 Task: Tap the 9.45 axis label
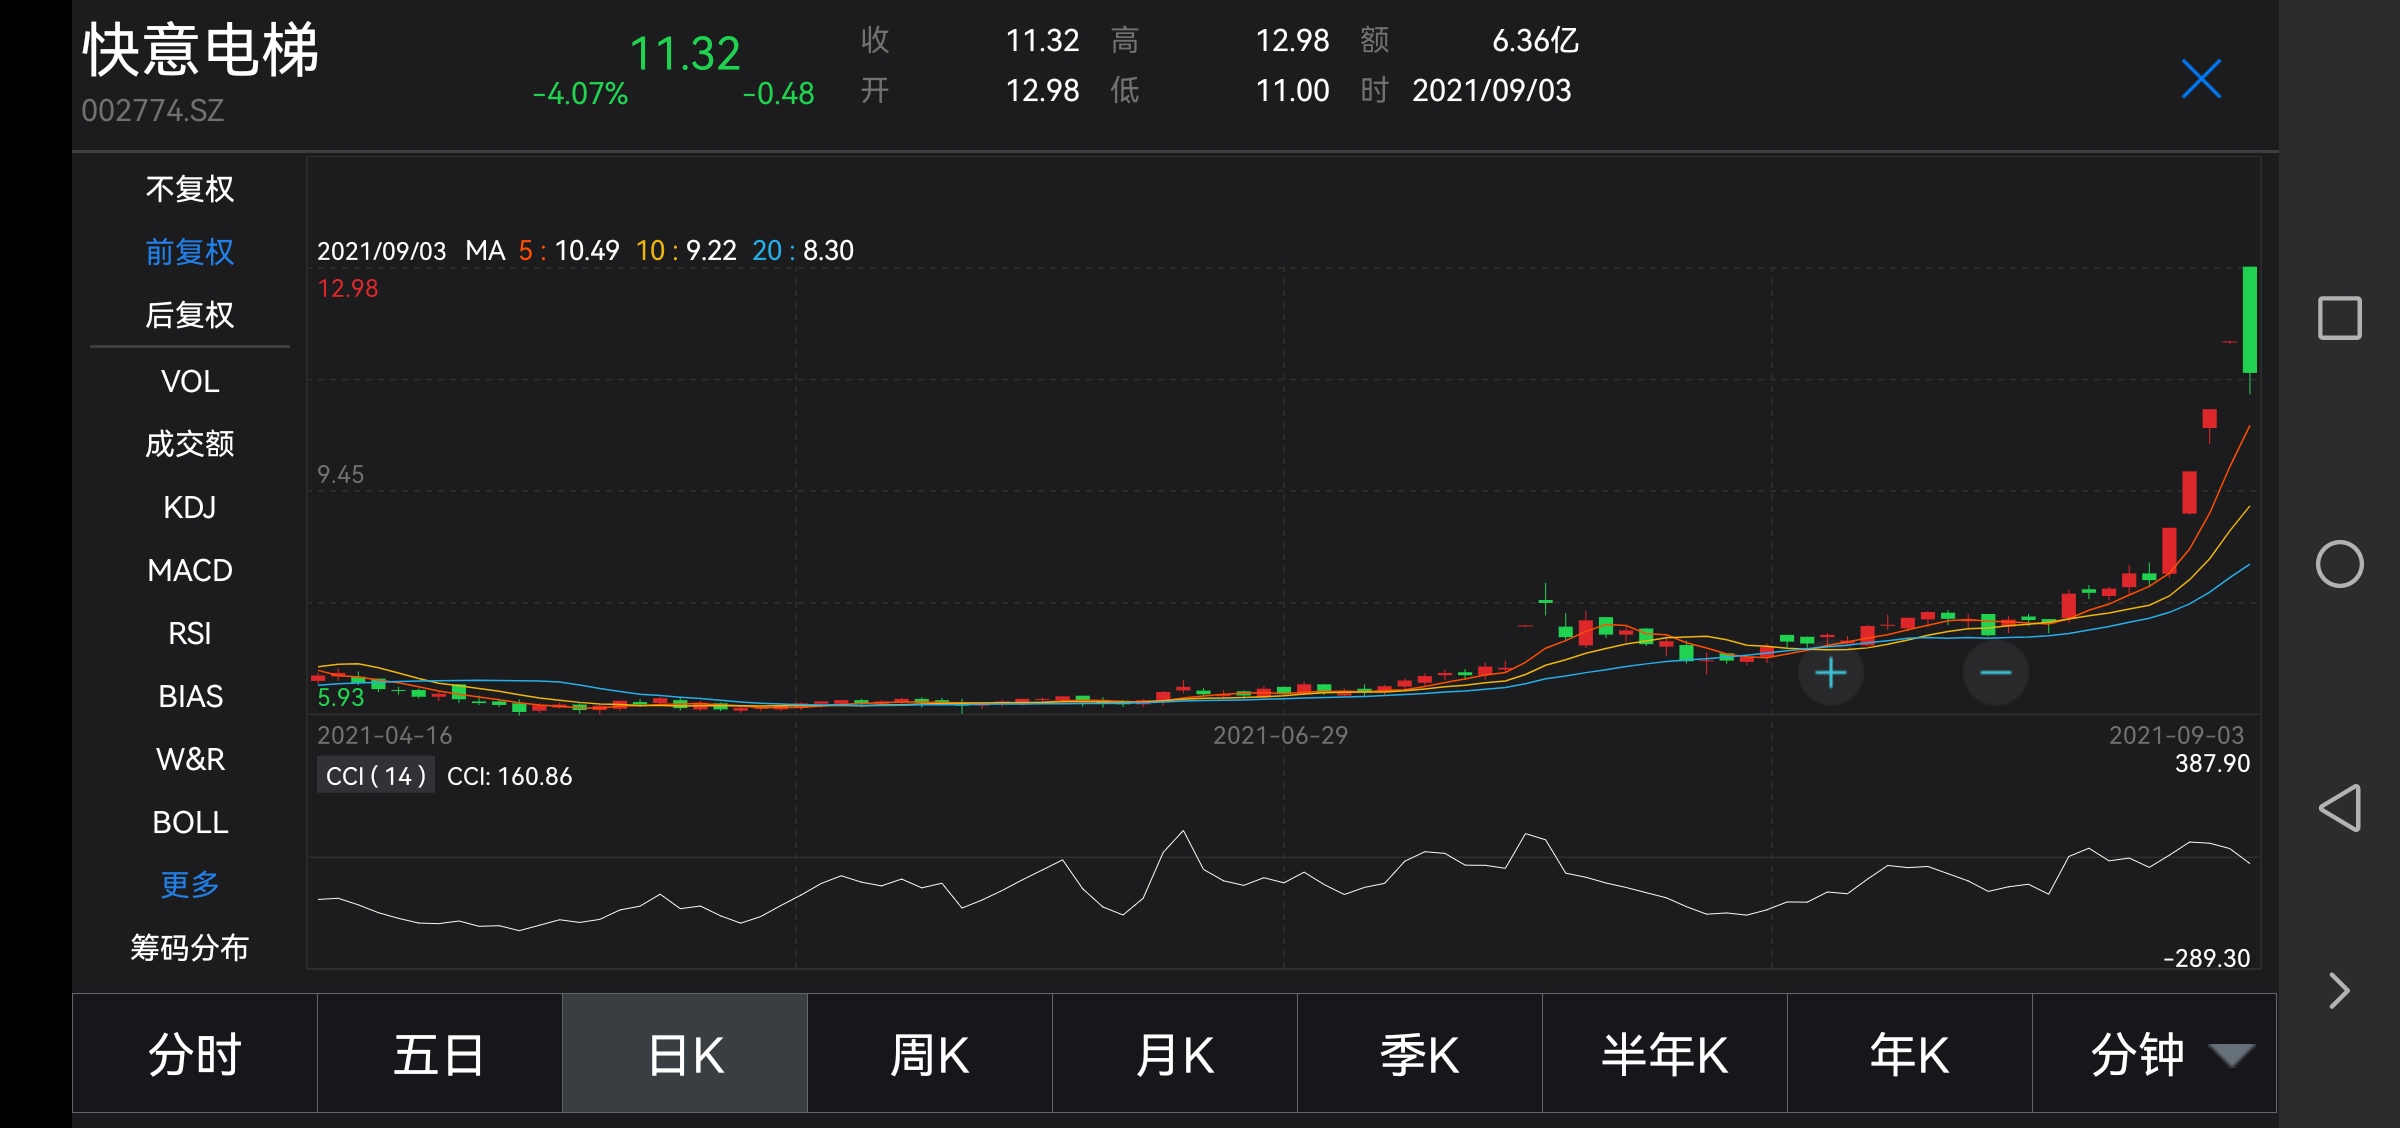(x=340, y=474)
